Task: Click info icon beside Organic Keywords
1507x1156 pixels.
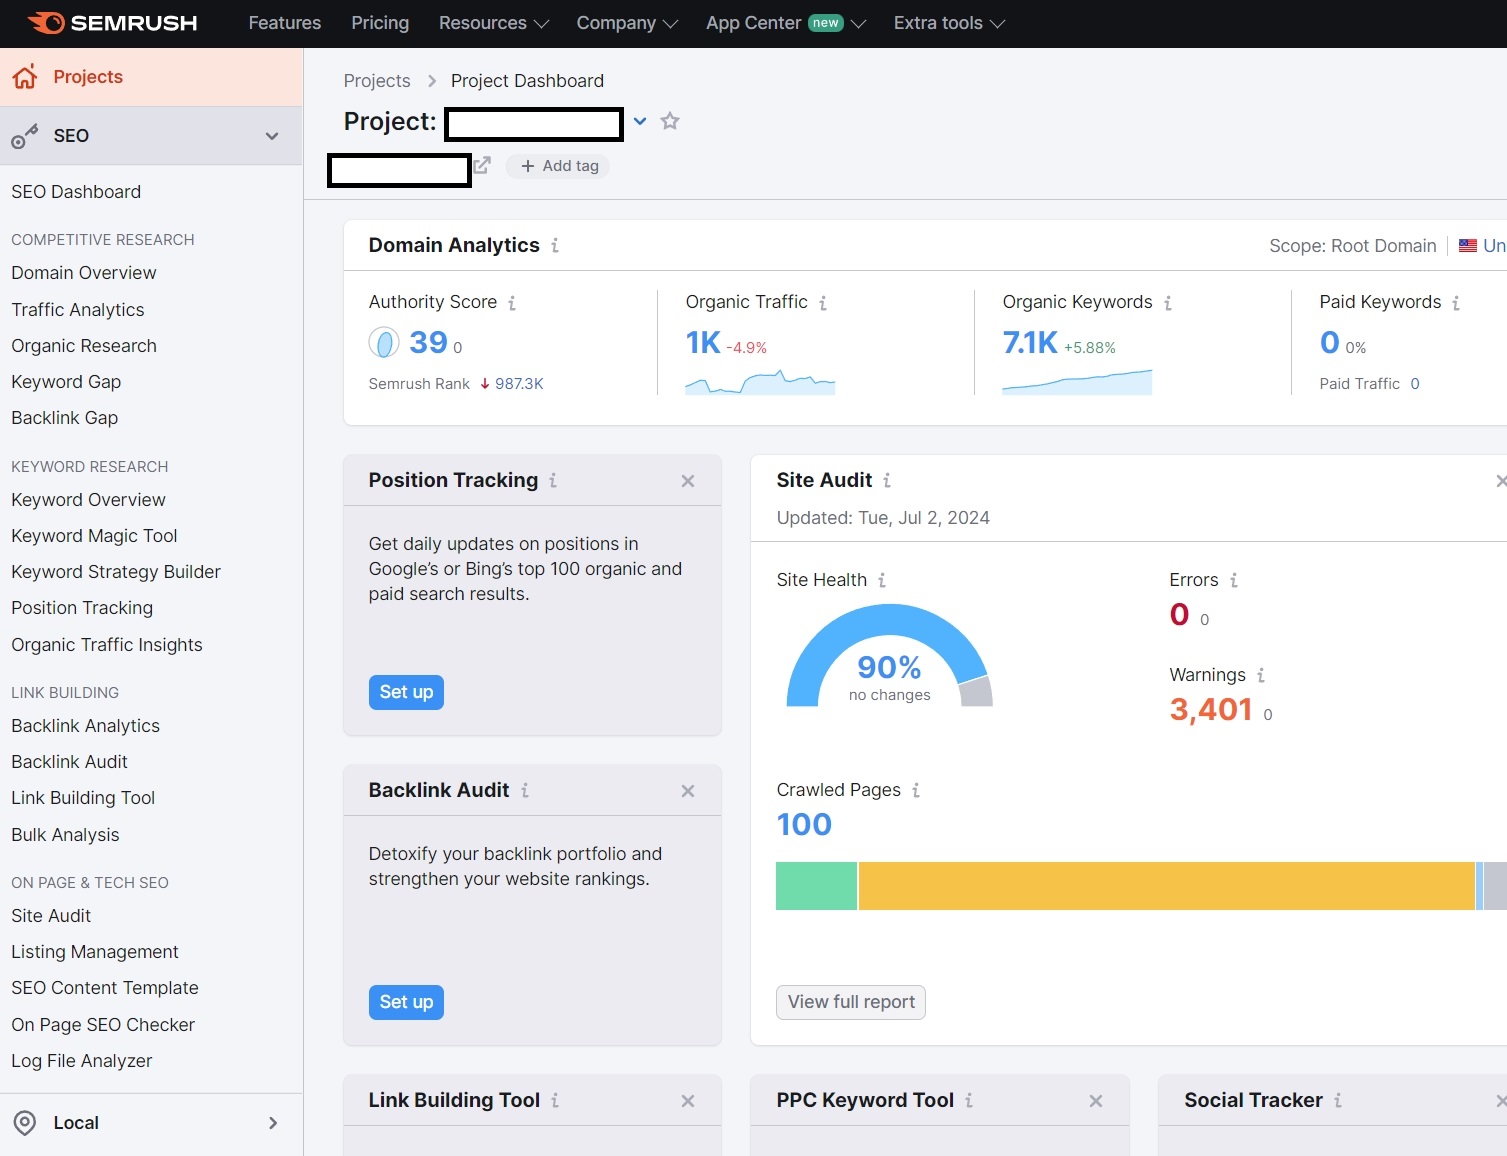Action: point(1168,303)
